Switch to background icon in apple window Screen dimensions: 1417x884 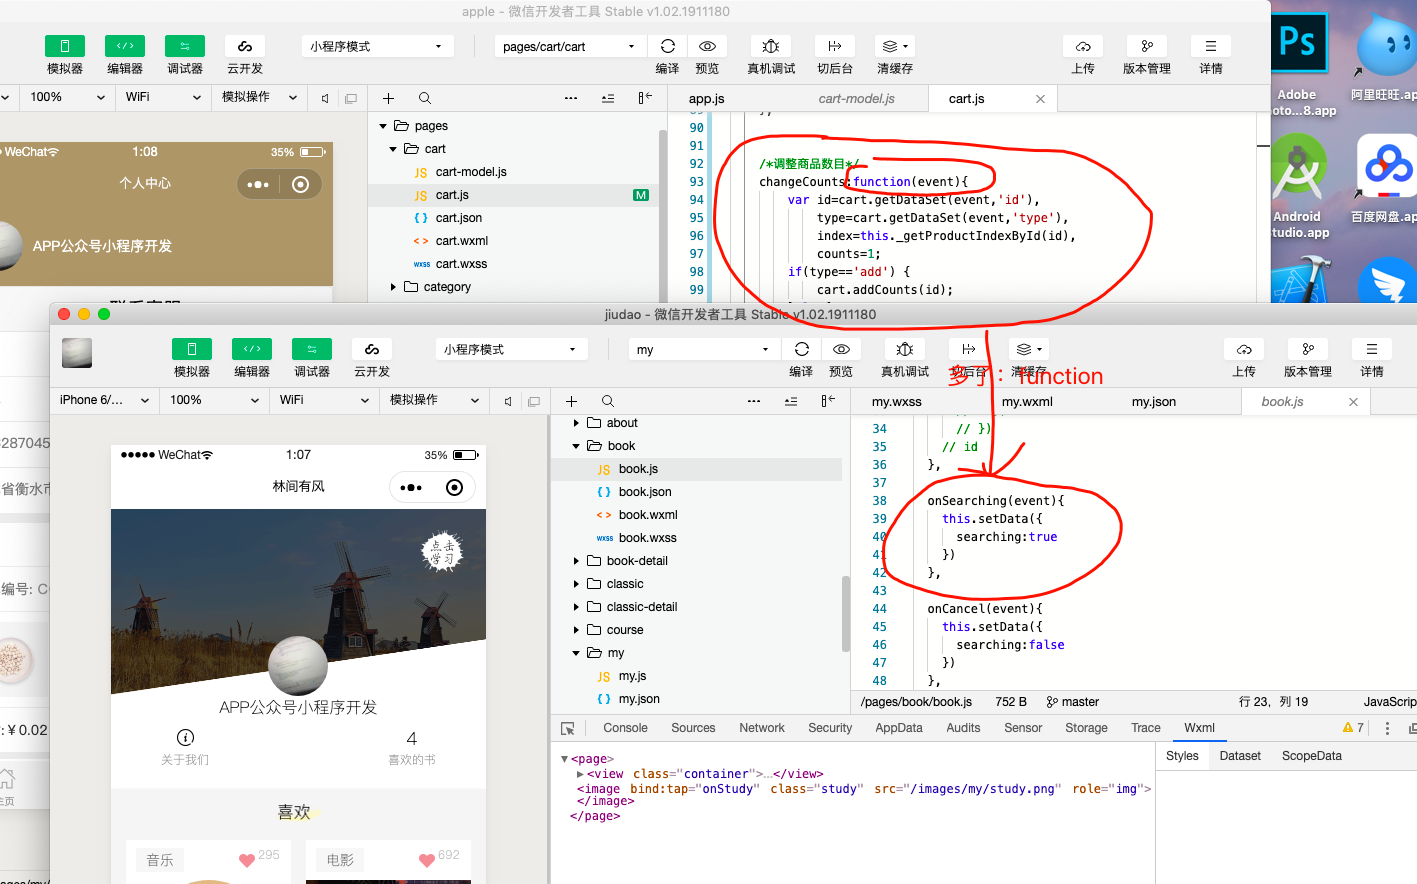point(834,46)
